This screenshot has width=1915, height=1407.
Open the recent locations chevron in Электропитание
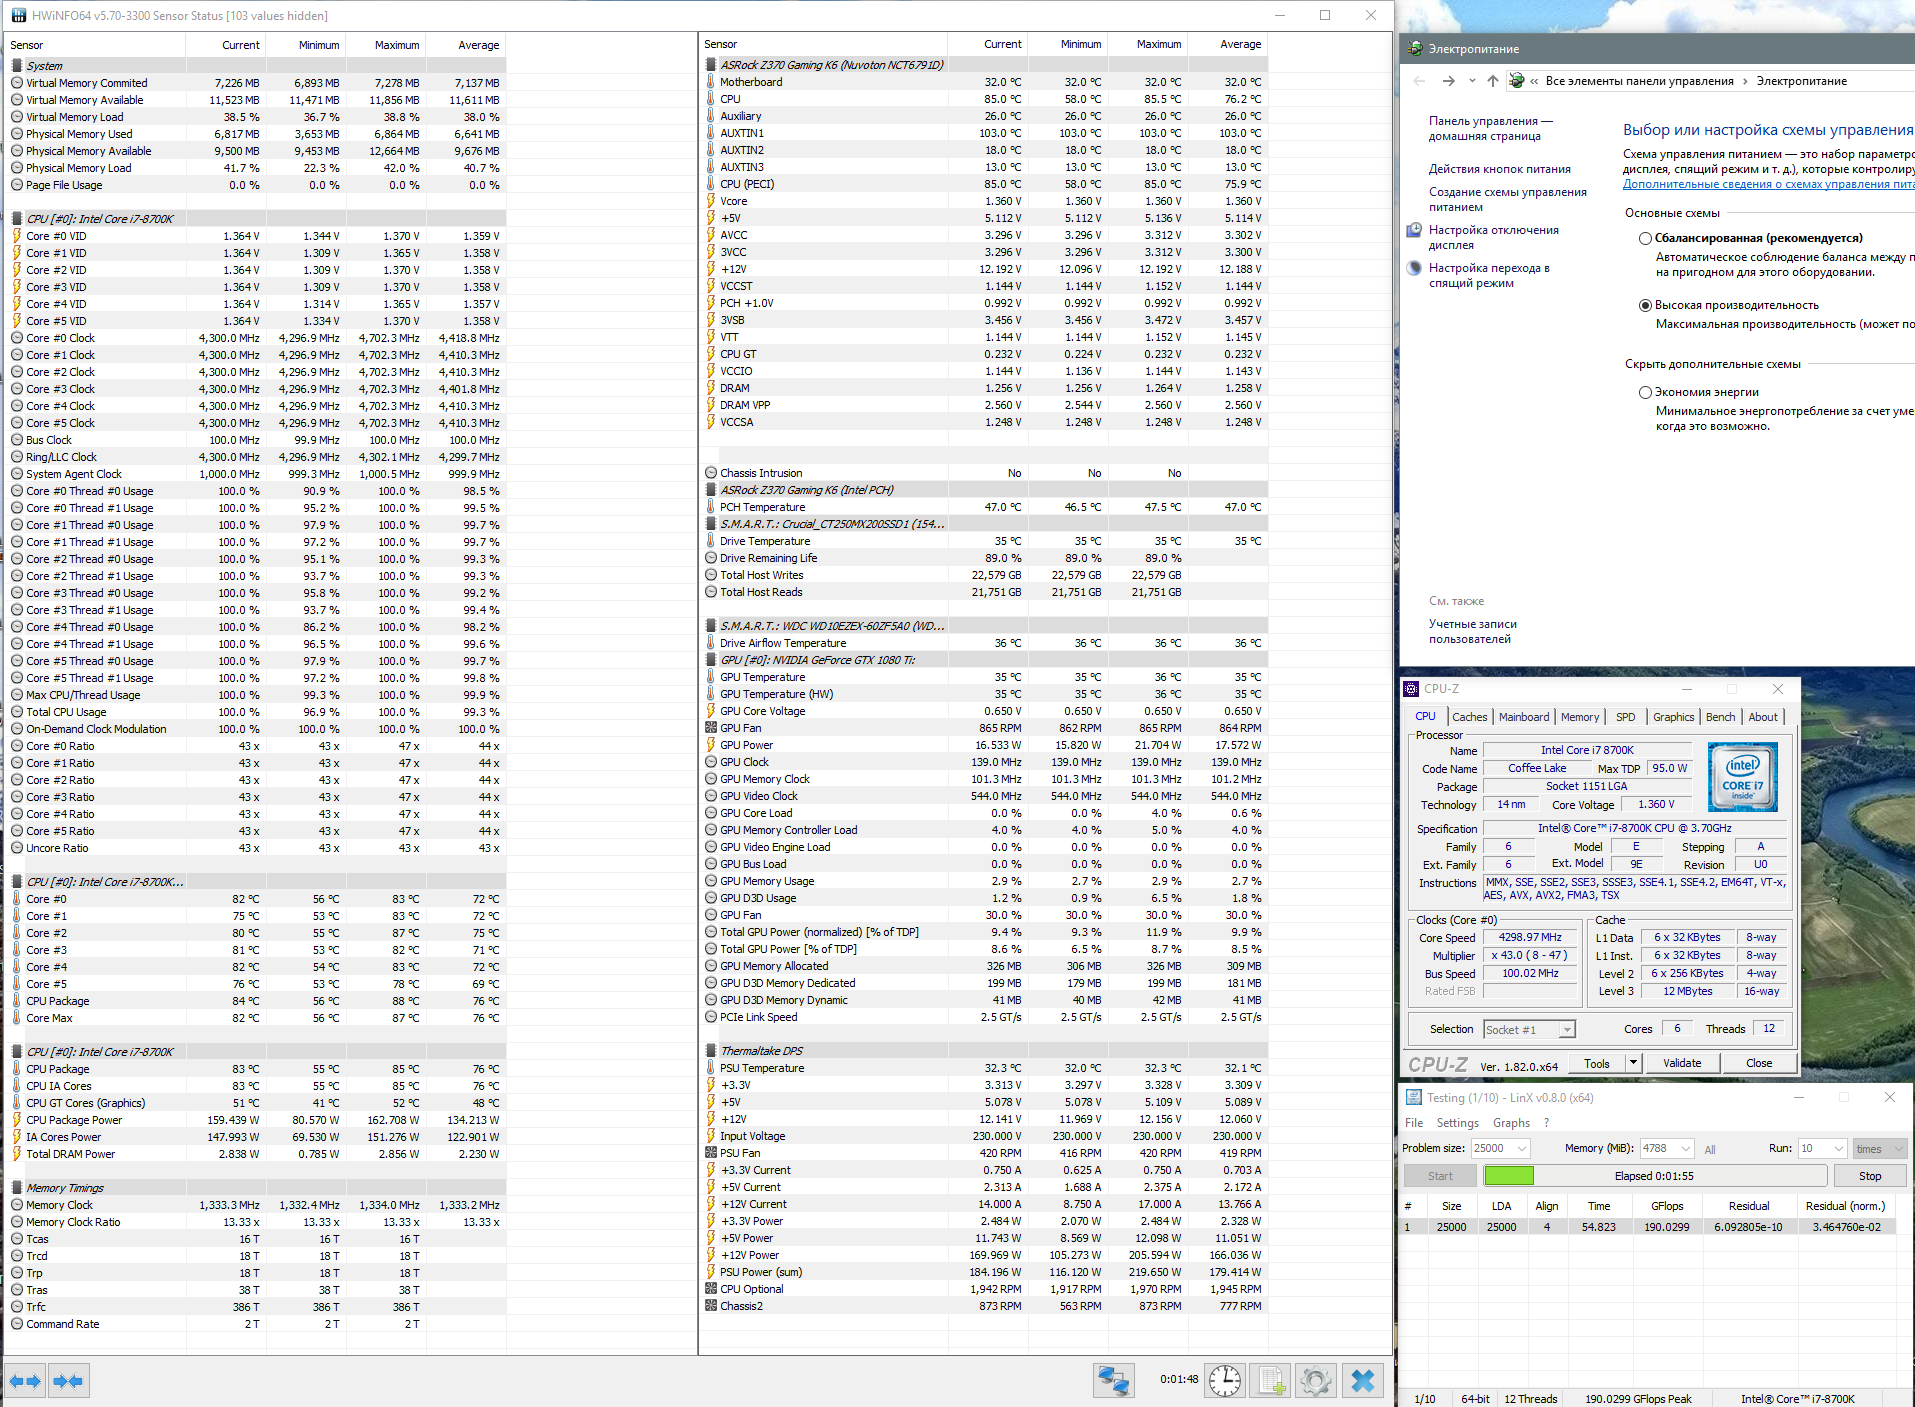(x=1472, y=81)
